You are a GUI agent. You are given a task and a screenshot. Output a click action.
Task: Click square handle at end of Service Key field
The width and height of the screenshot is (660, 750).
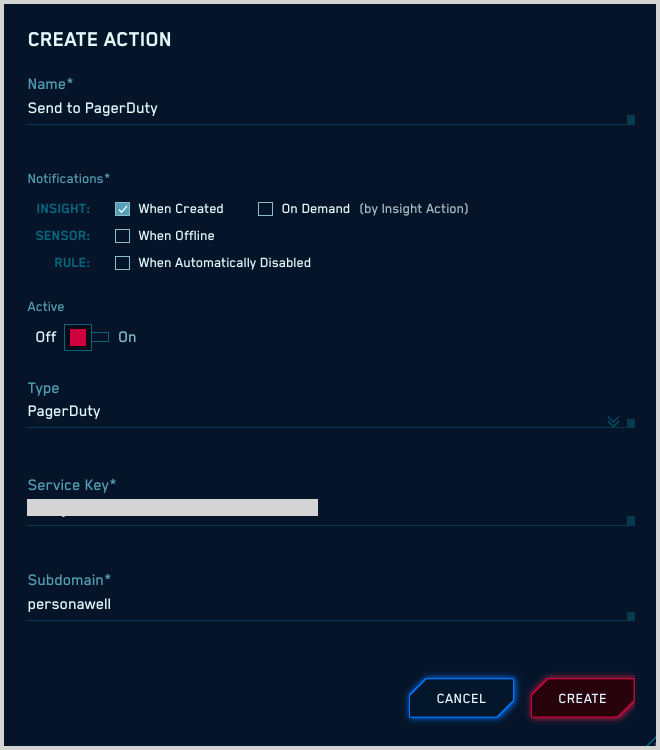631,520
